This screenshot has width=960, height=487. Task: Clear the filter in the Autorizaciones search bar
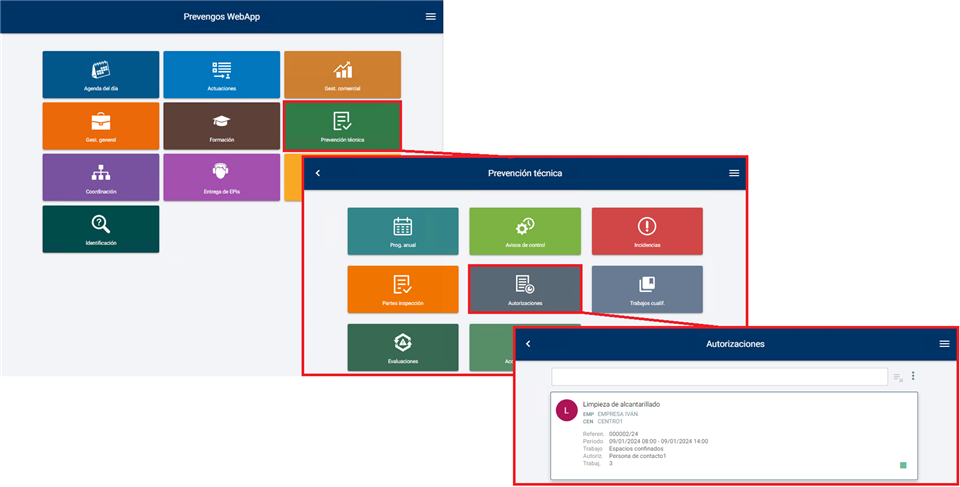coord(898,377)
